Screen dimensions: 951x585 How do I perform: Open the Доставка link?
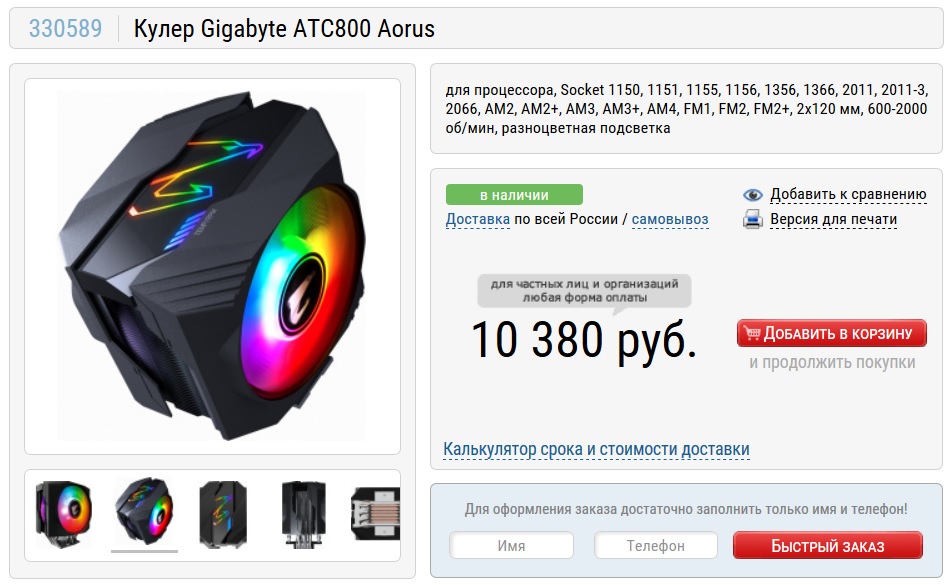(x=477, y=219)
